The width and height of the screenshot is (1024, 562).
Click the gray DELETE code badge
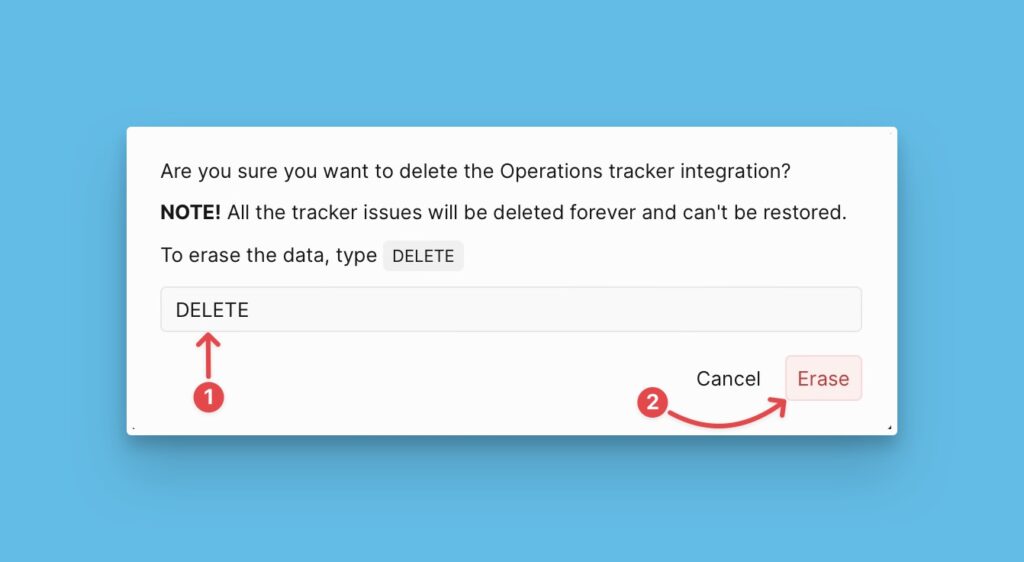tap(423, 256)
